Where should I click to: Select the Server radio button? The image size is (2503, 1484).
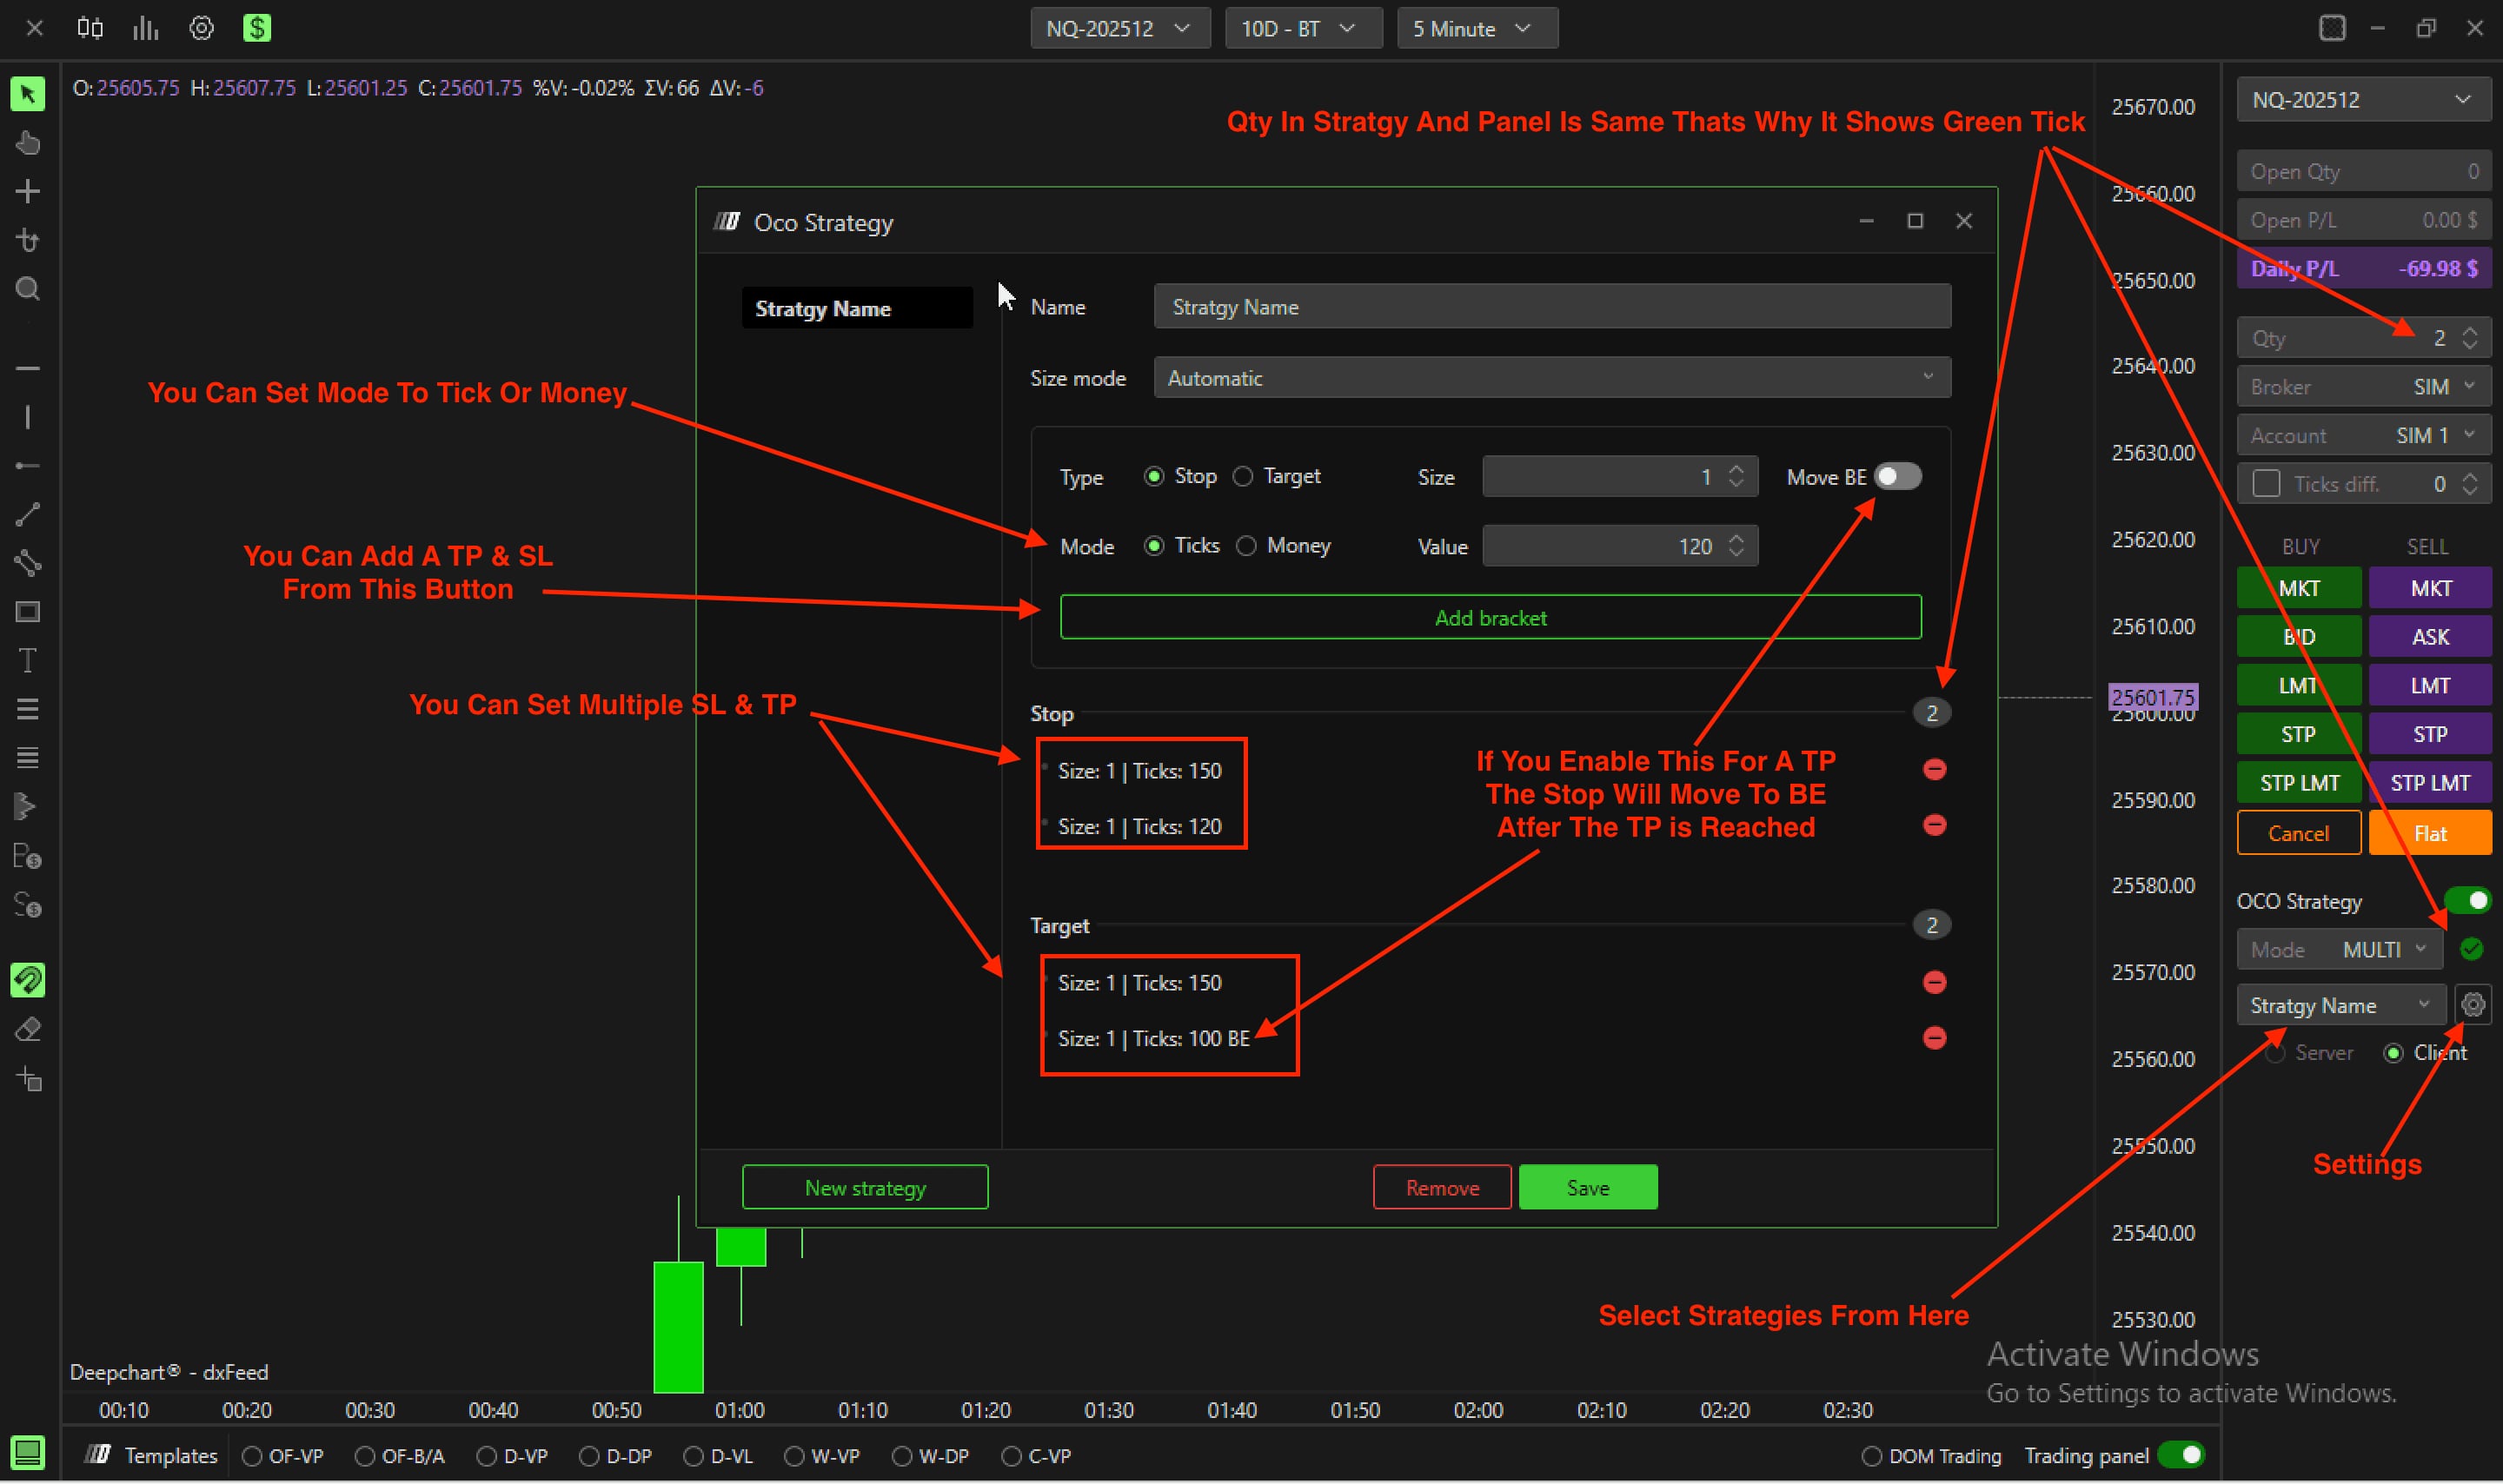(x=2275, y=1053)
